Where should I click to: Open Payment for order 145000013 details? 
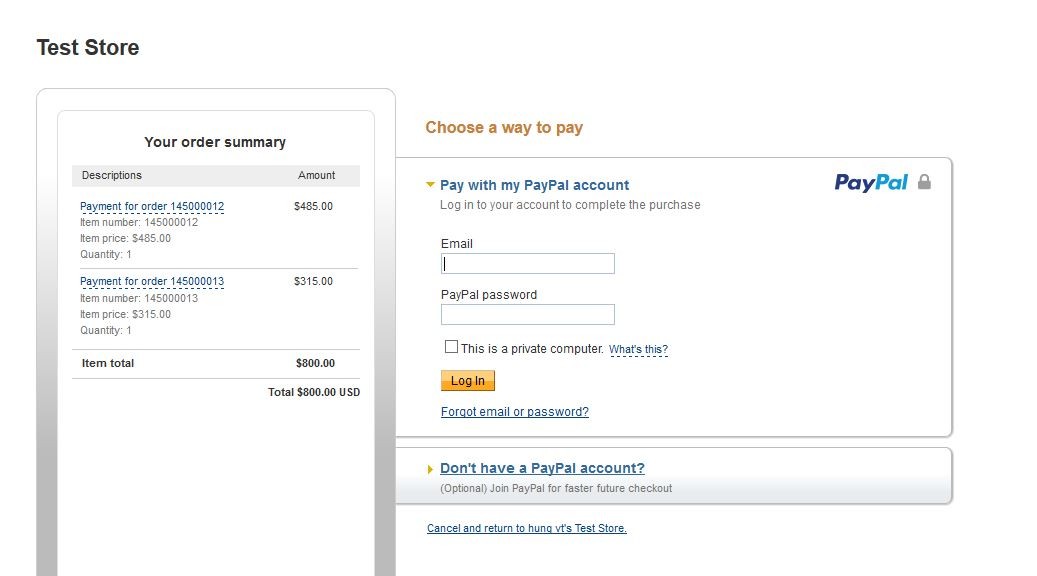click(x=152, y=281)
